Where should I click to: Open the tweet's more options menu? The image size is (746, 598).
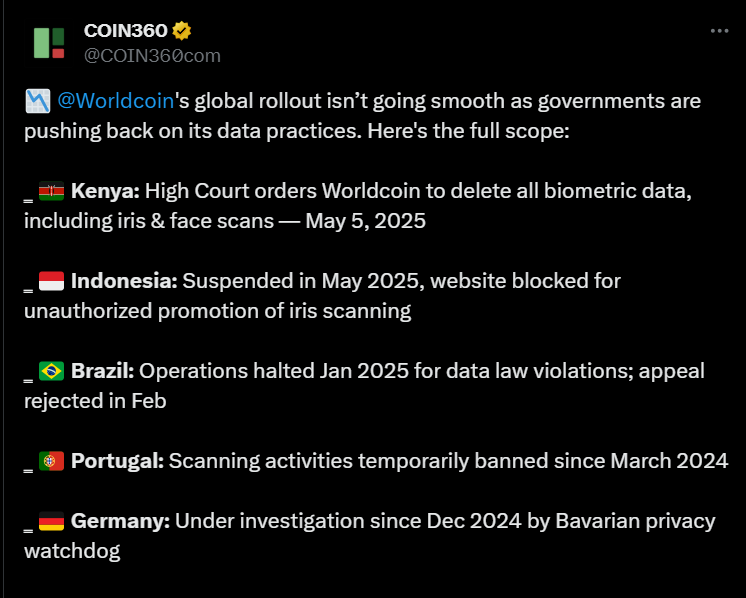719,31
